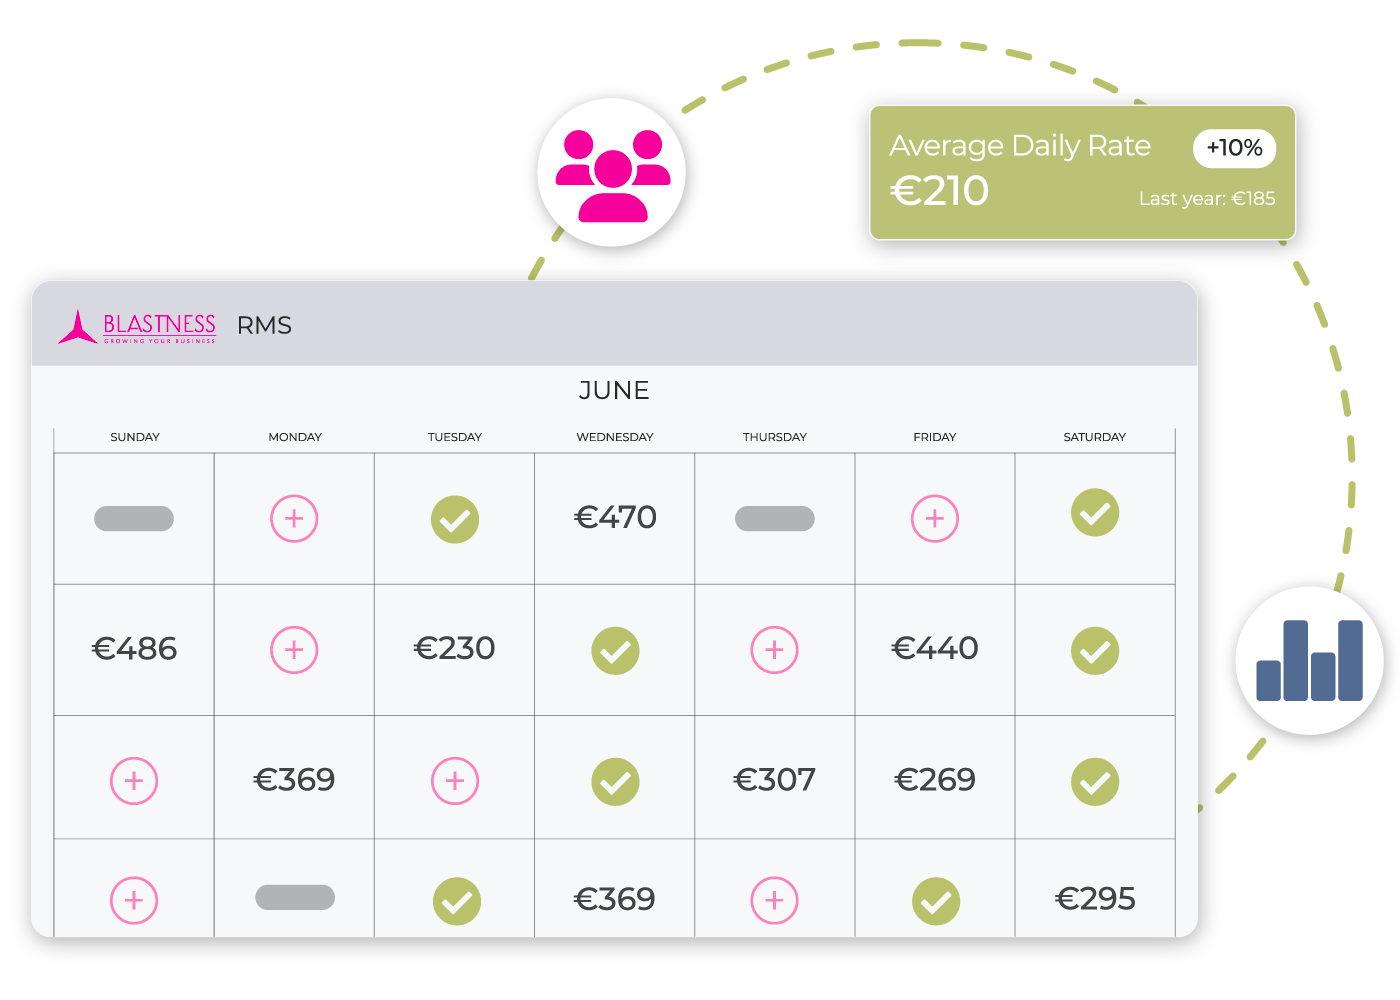The height and width of the screenshot is (1000, 1400).
Task: Add rate with plus icon between €486 and €230
Action: tap(294, 650)
